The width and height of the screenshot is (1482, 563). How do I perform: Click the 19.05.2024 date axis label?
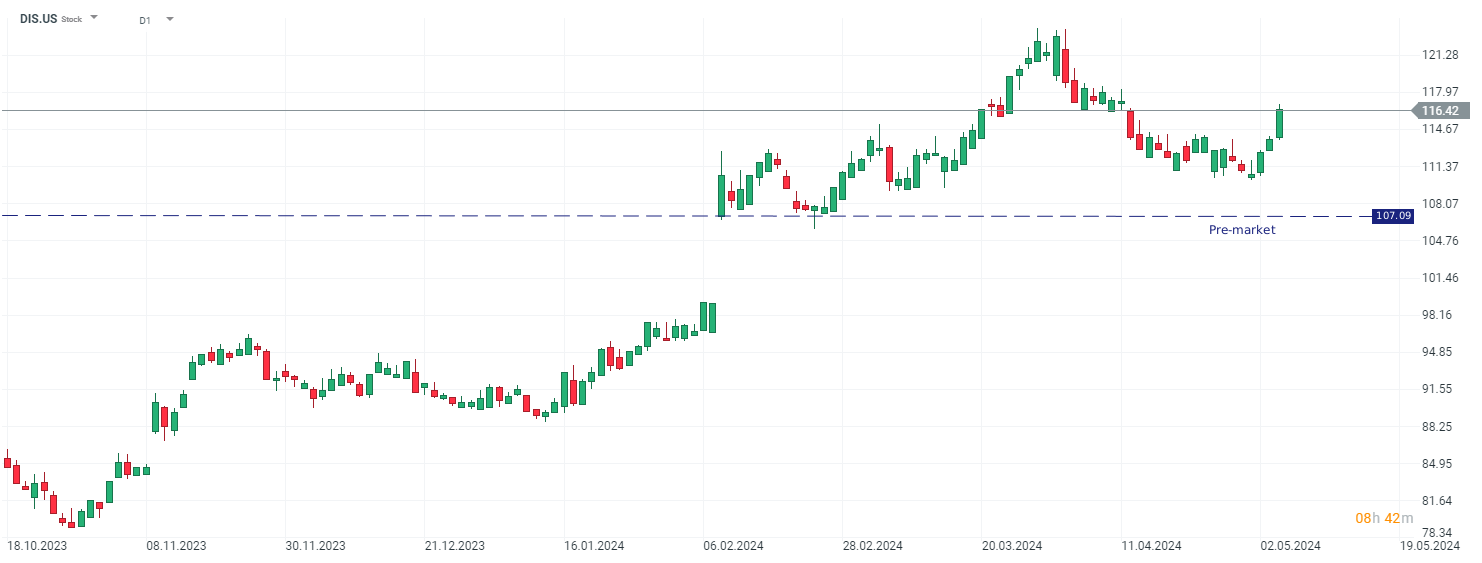point(1429,546)
